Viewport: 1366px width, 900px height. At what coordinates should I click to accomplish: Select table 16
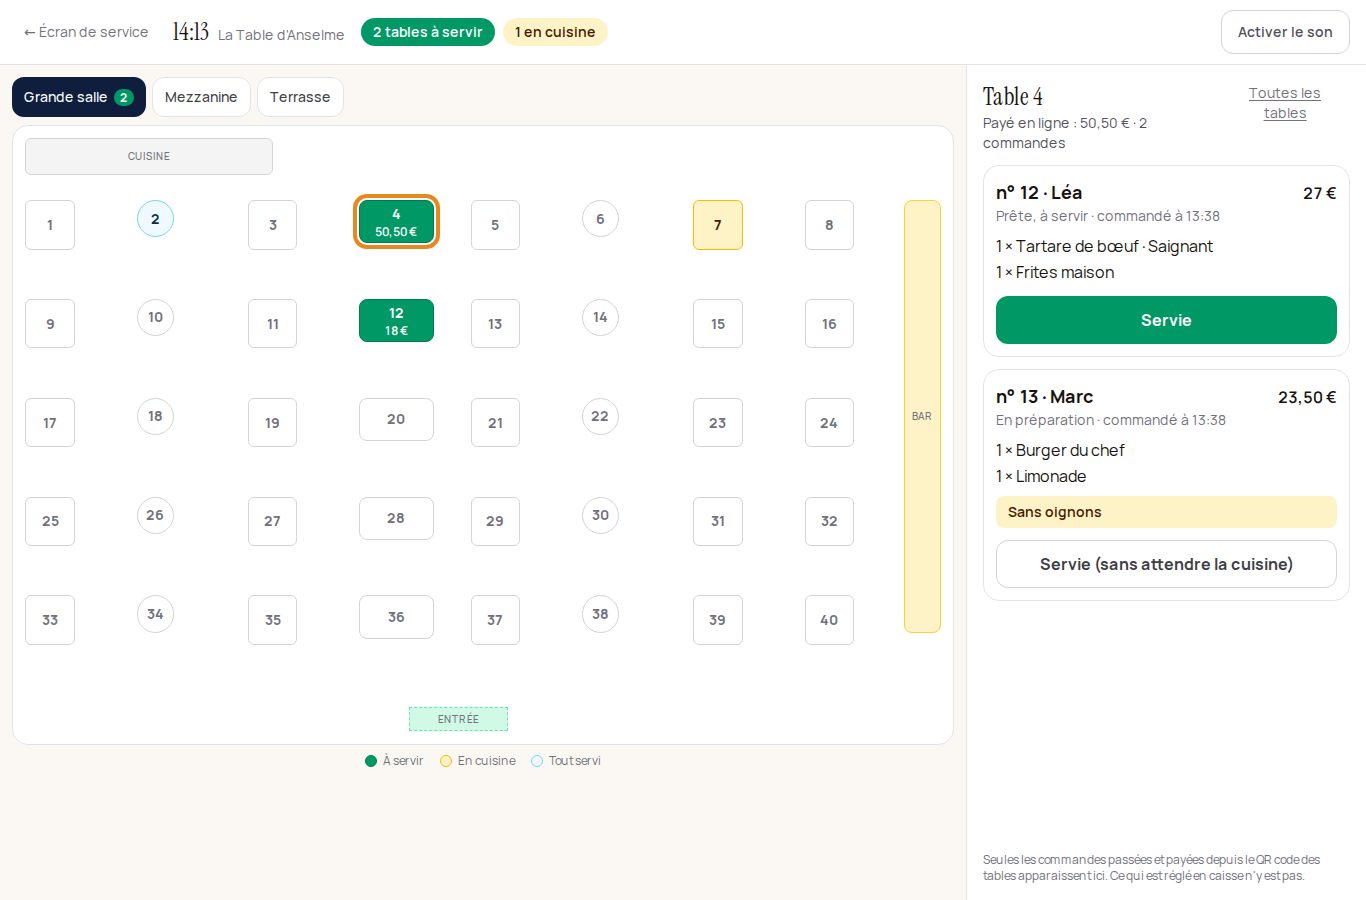point(829,324)
